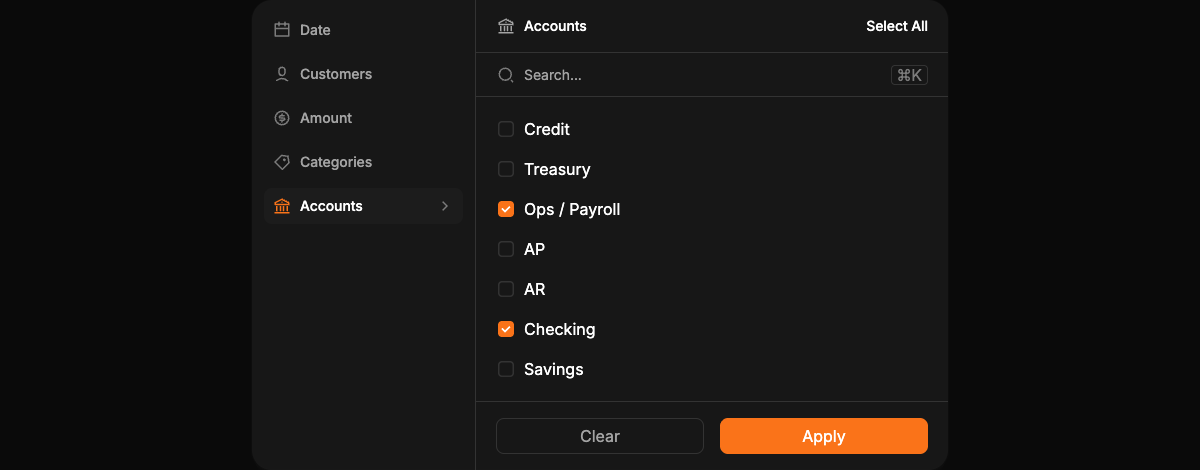Click the magnifier search icon
This screenshot has width=1200, height=470.
[x=506, y=75]
